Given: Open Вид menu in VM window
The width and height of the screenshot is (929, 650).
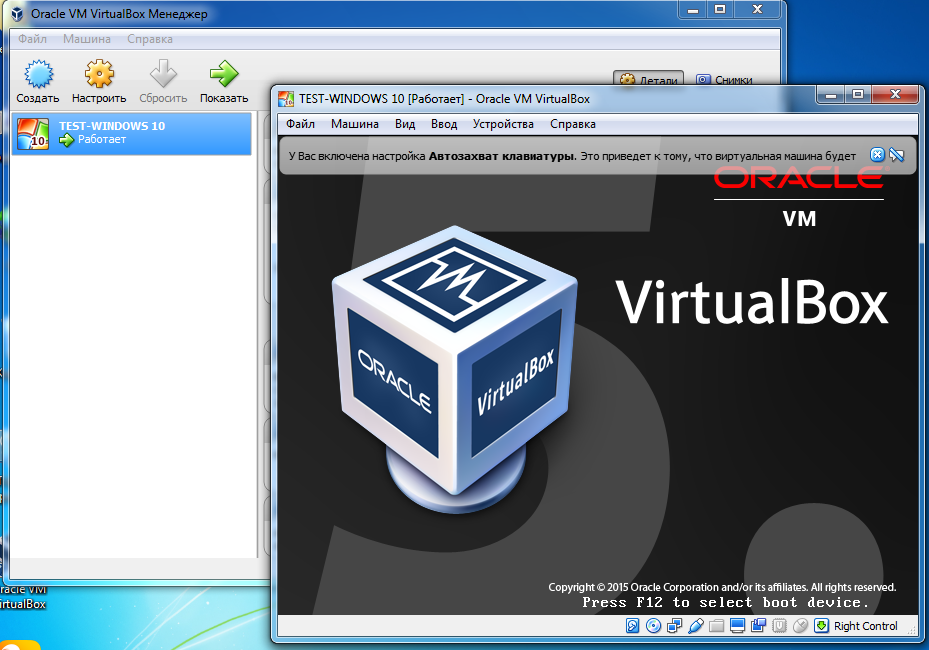Looking at the screenshot, I should pos(405,124).
